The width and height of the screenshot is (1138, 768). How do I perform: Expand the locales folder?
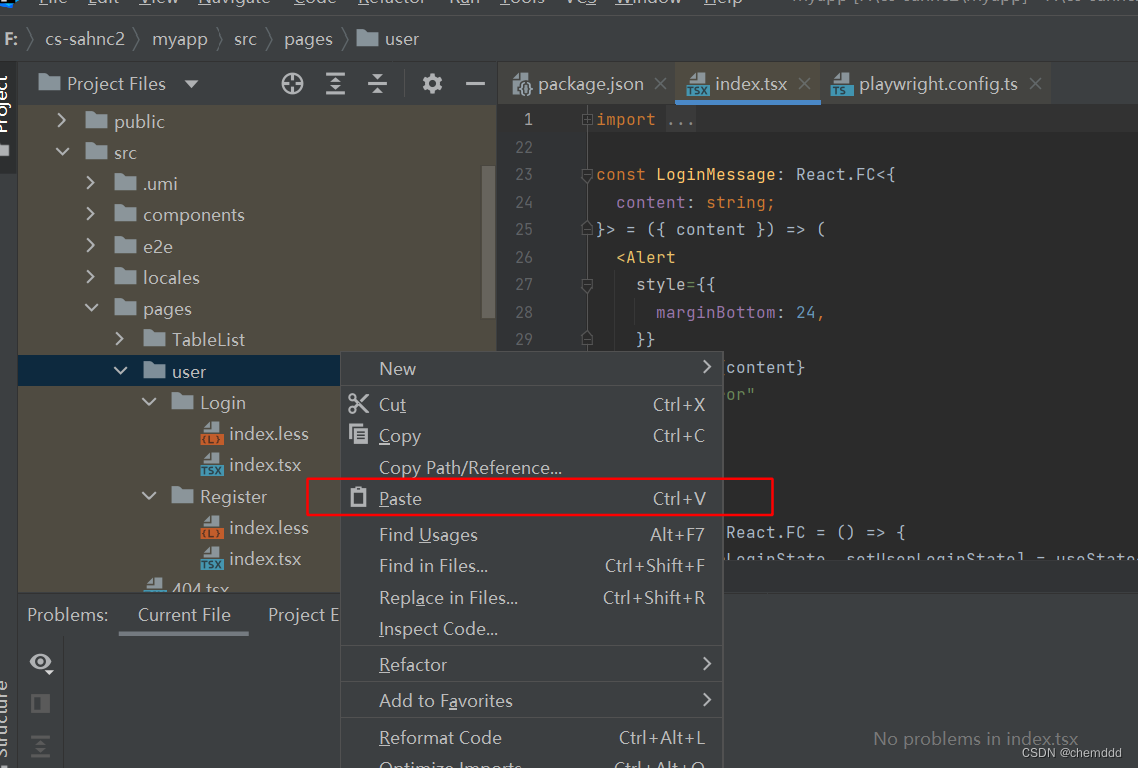(91, 277)
